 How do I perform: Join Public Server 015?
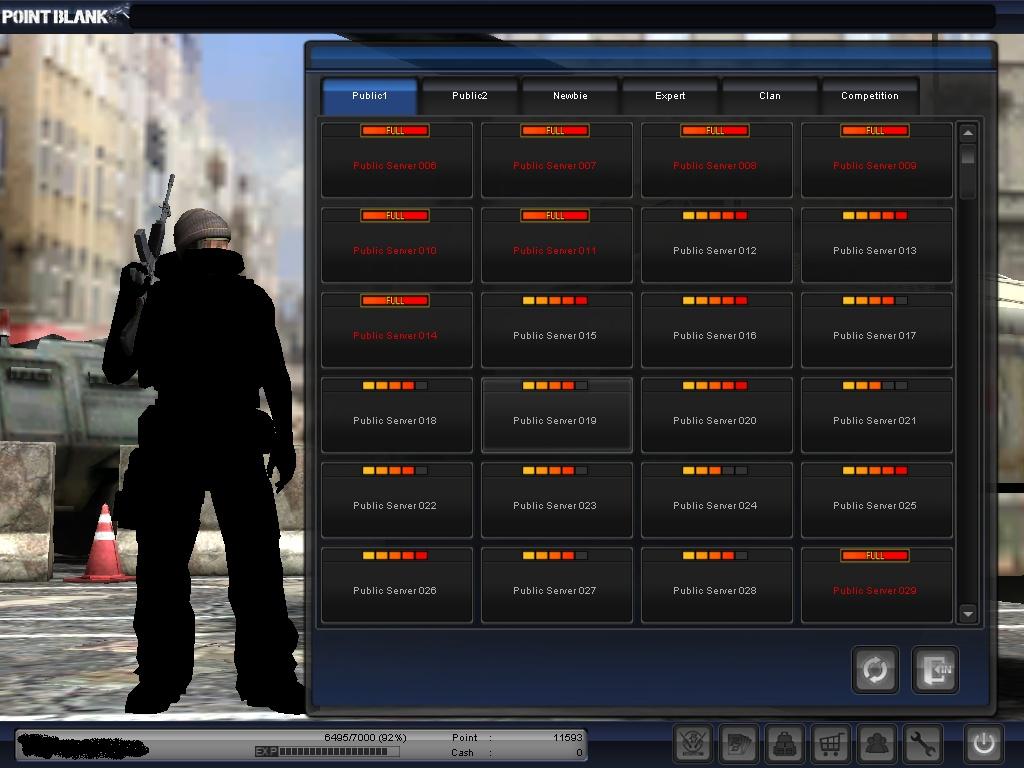coord(556,330)
